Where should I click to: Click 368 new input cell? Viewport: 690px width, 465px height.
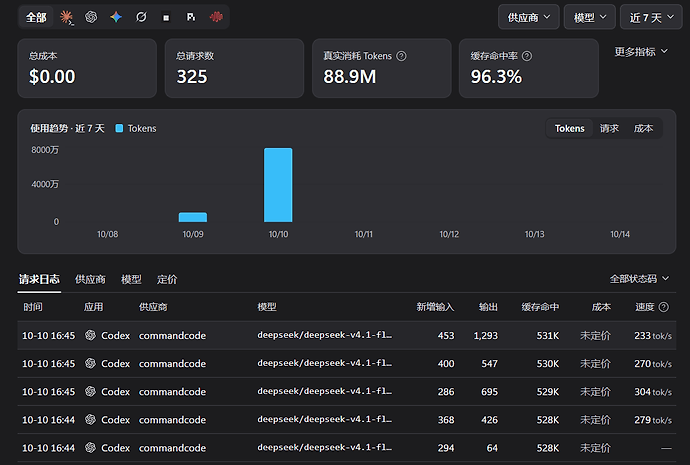446,420
